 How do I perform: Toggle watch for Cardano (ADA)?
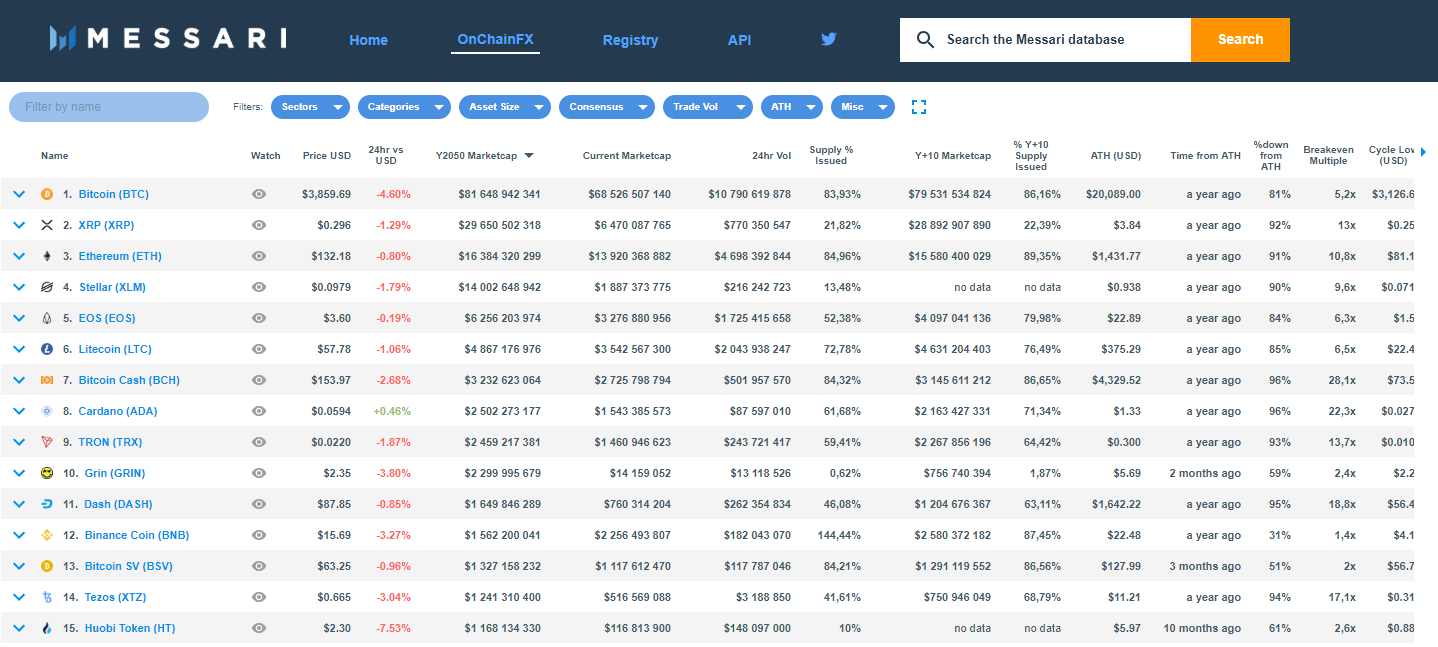259,411
